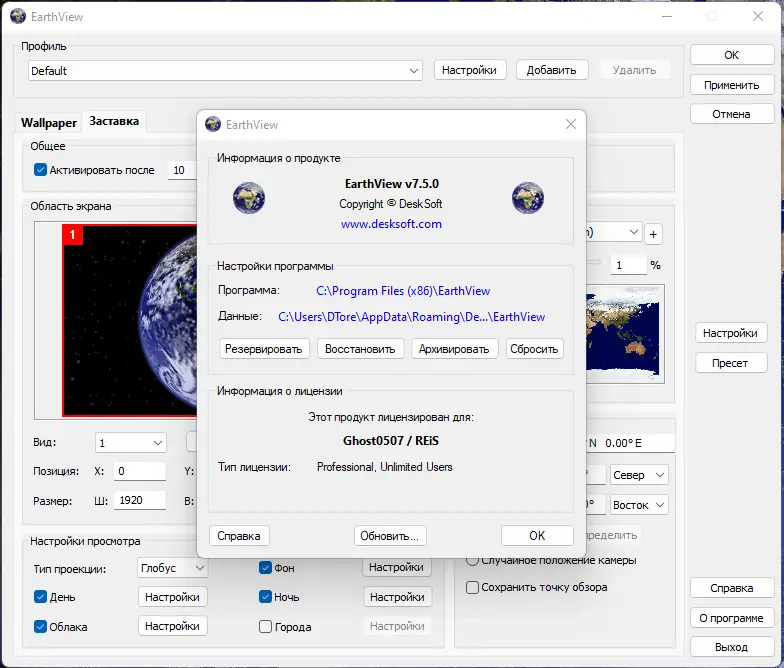Click the EarthView icon in main window title
Viewport: 784px width, 668px height.
pos(18,17)
